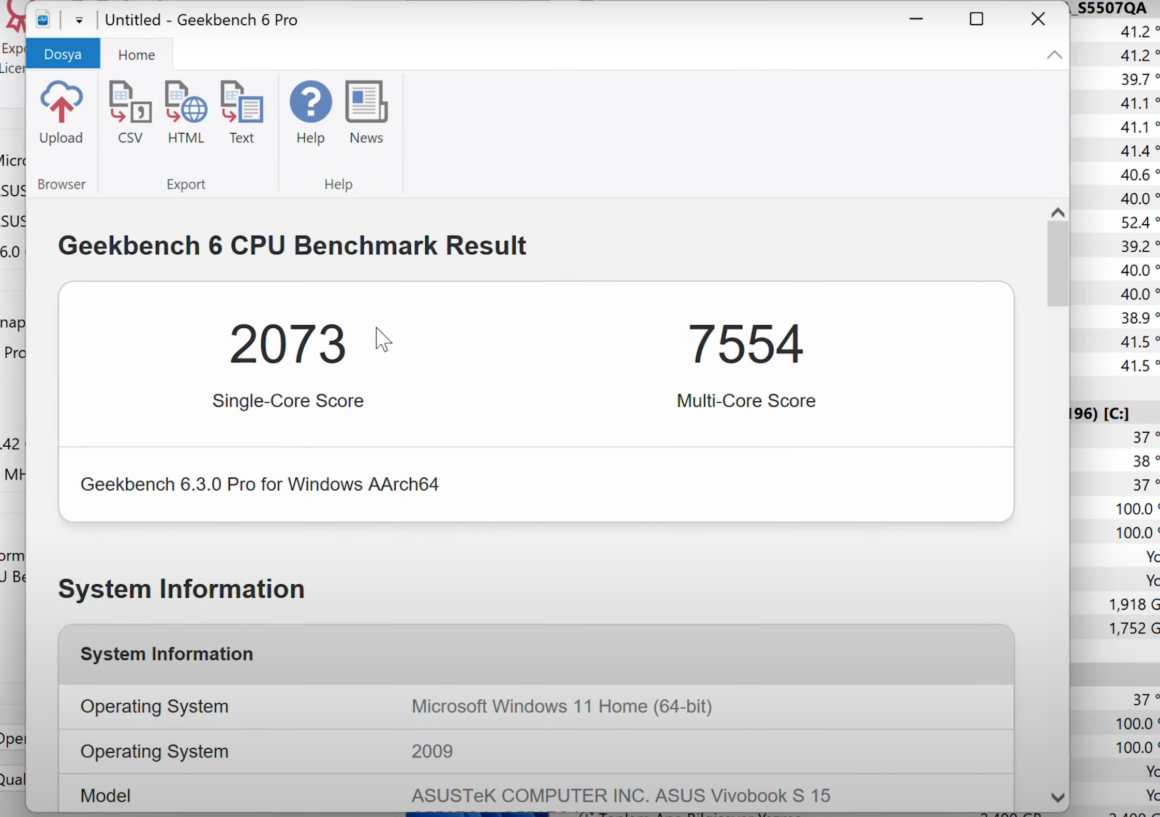Click the vertical scrollbar thumb
Viewport: 1160px width, 817px height.
pos(1058,263)
